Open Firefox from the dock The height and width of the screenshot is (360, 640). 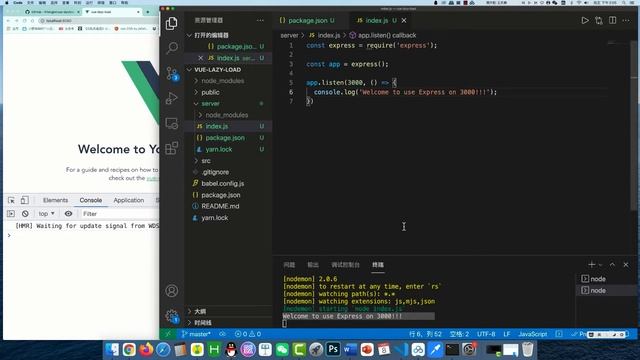pos(146,349)
